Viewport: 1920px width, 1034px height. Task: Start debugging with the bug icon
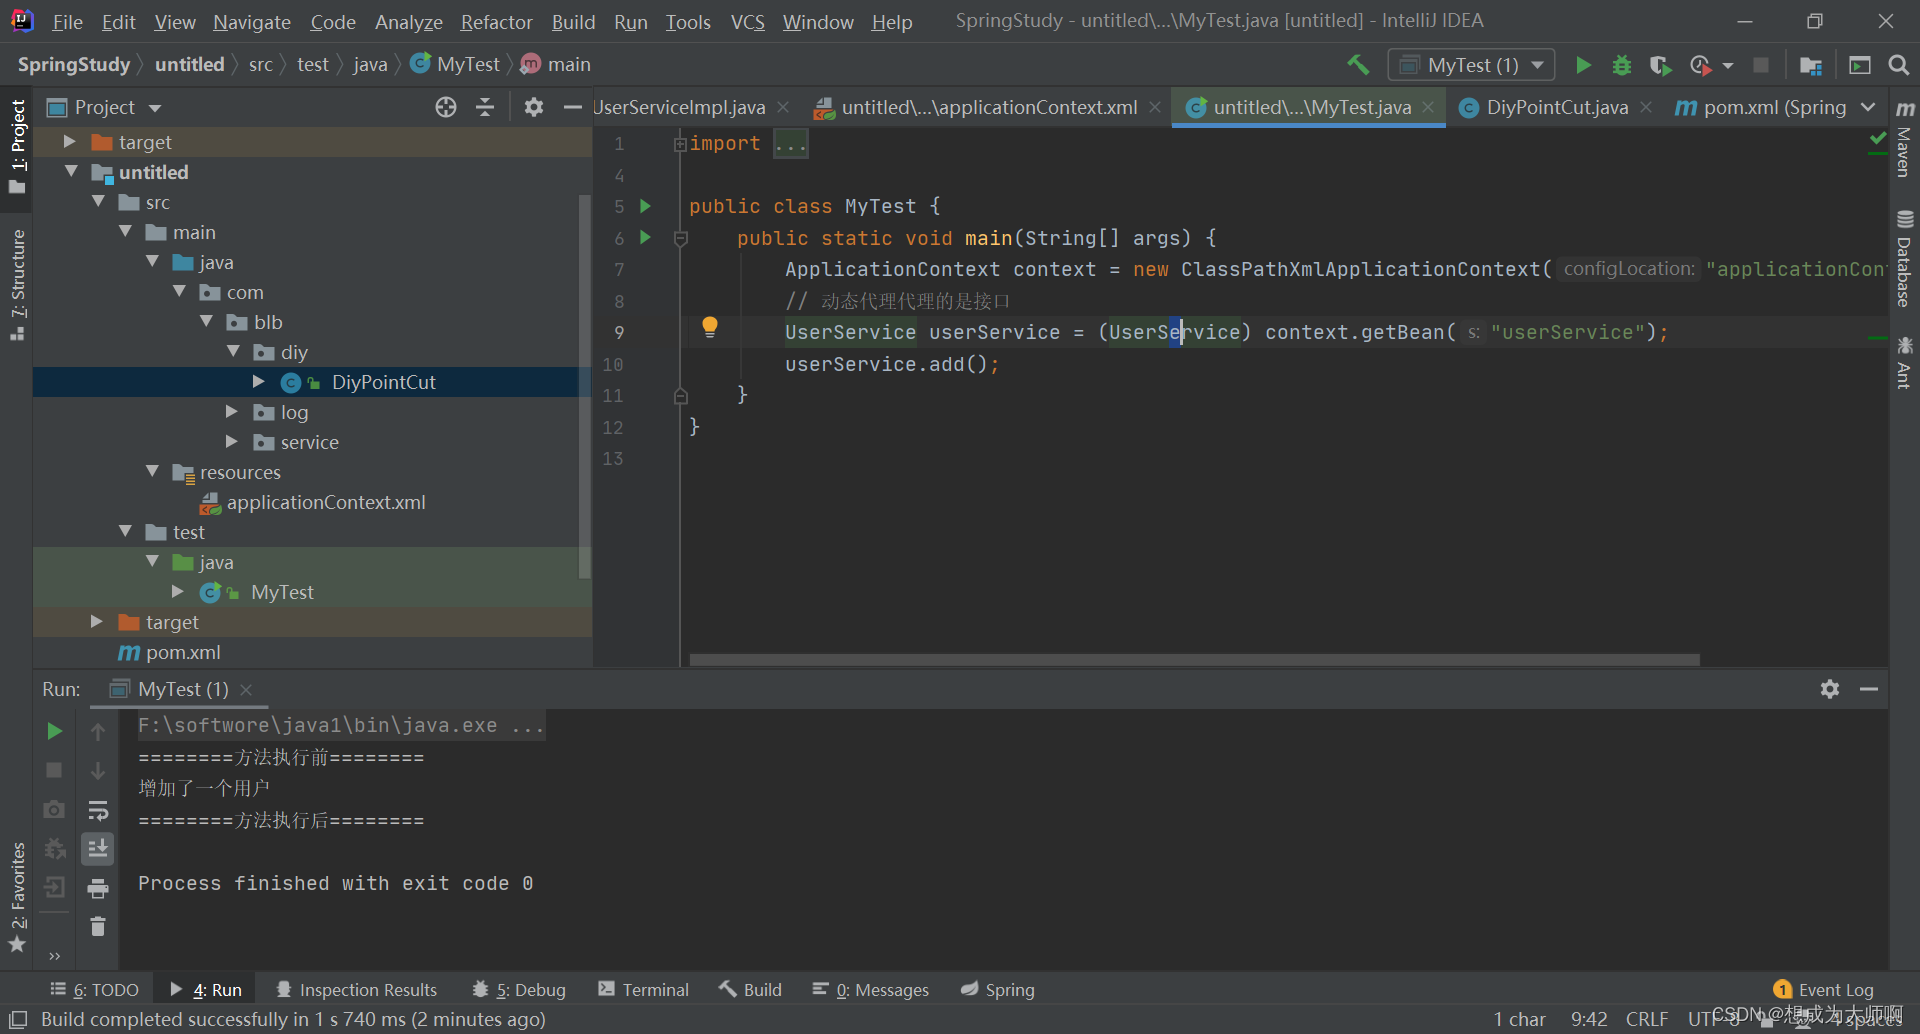pos(1621,65)
